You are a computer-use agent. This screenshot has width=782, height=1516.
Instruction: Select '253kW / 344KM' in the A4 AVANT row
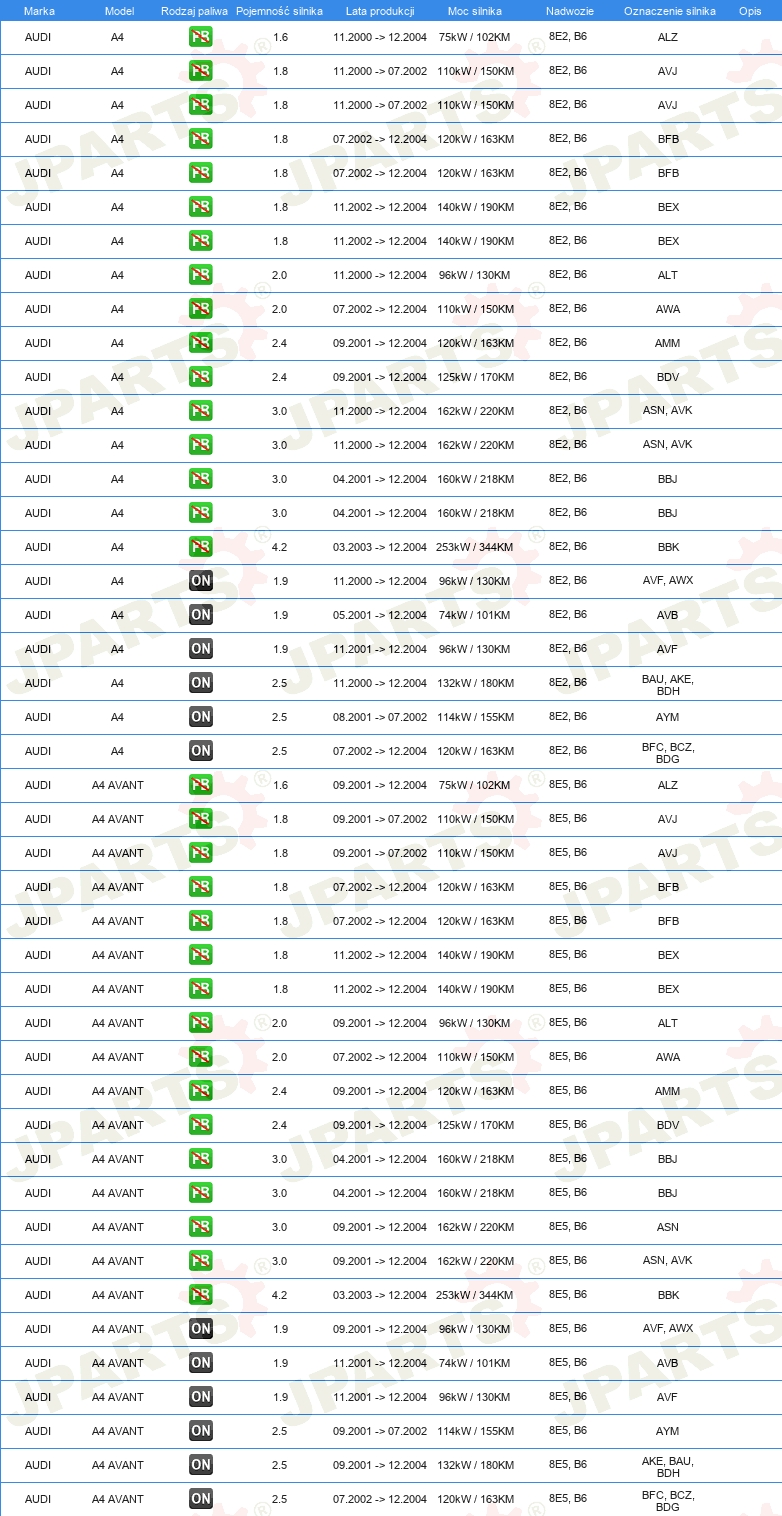475,1296
